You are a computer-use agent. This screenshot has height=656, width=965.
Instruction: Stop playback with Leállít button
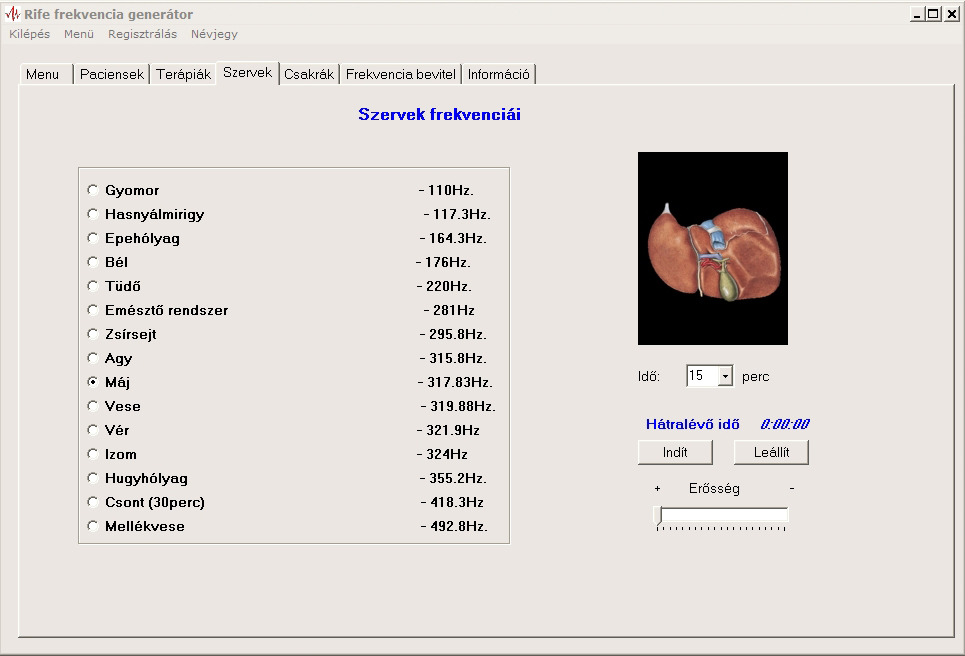click(x=771, y=452)
